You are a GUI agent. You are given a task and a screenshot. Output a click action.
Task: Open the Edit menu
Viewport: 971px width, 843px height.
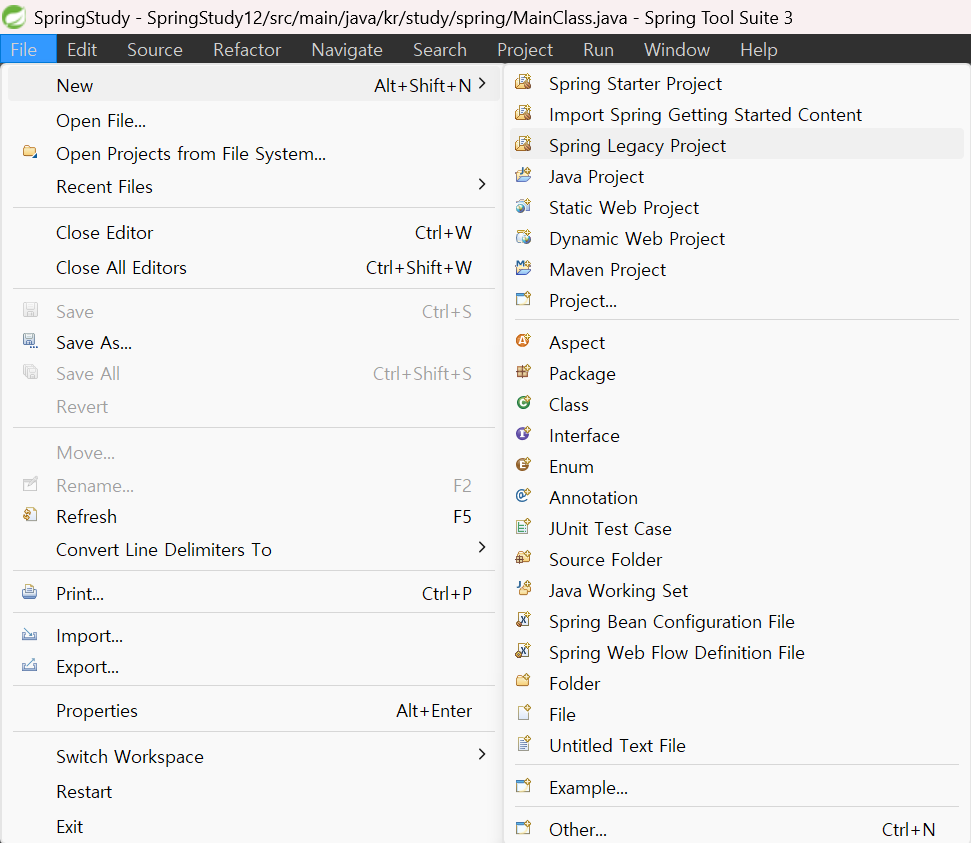(x=82, y=50)
